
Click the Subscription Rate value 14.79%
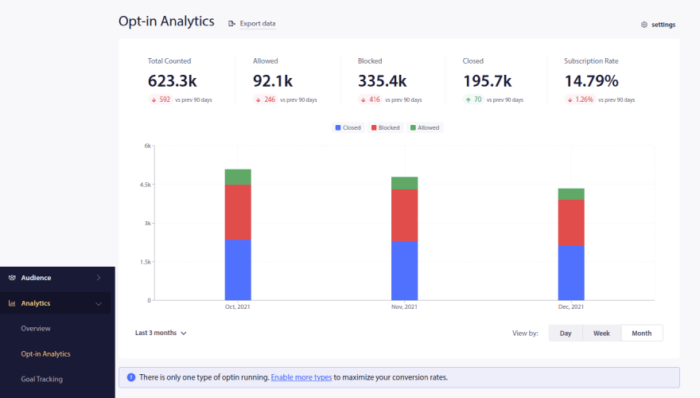tap(592, 81)
